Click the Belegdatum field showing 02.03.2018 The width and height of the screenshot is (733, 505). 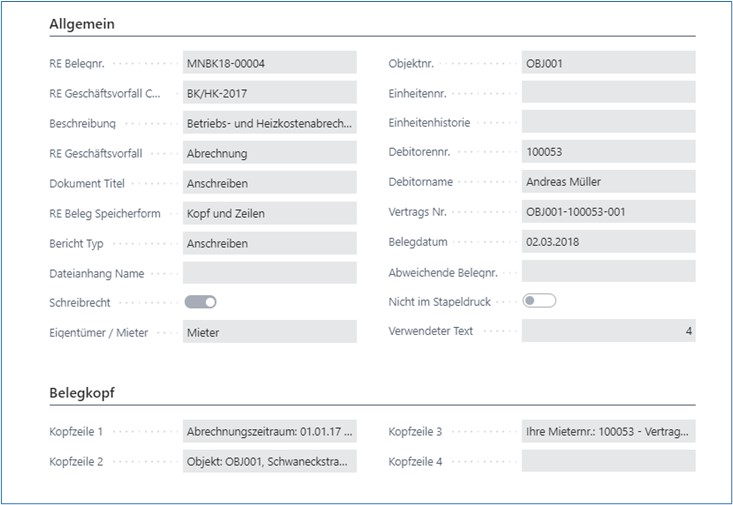608,242
